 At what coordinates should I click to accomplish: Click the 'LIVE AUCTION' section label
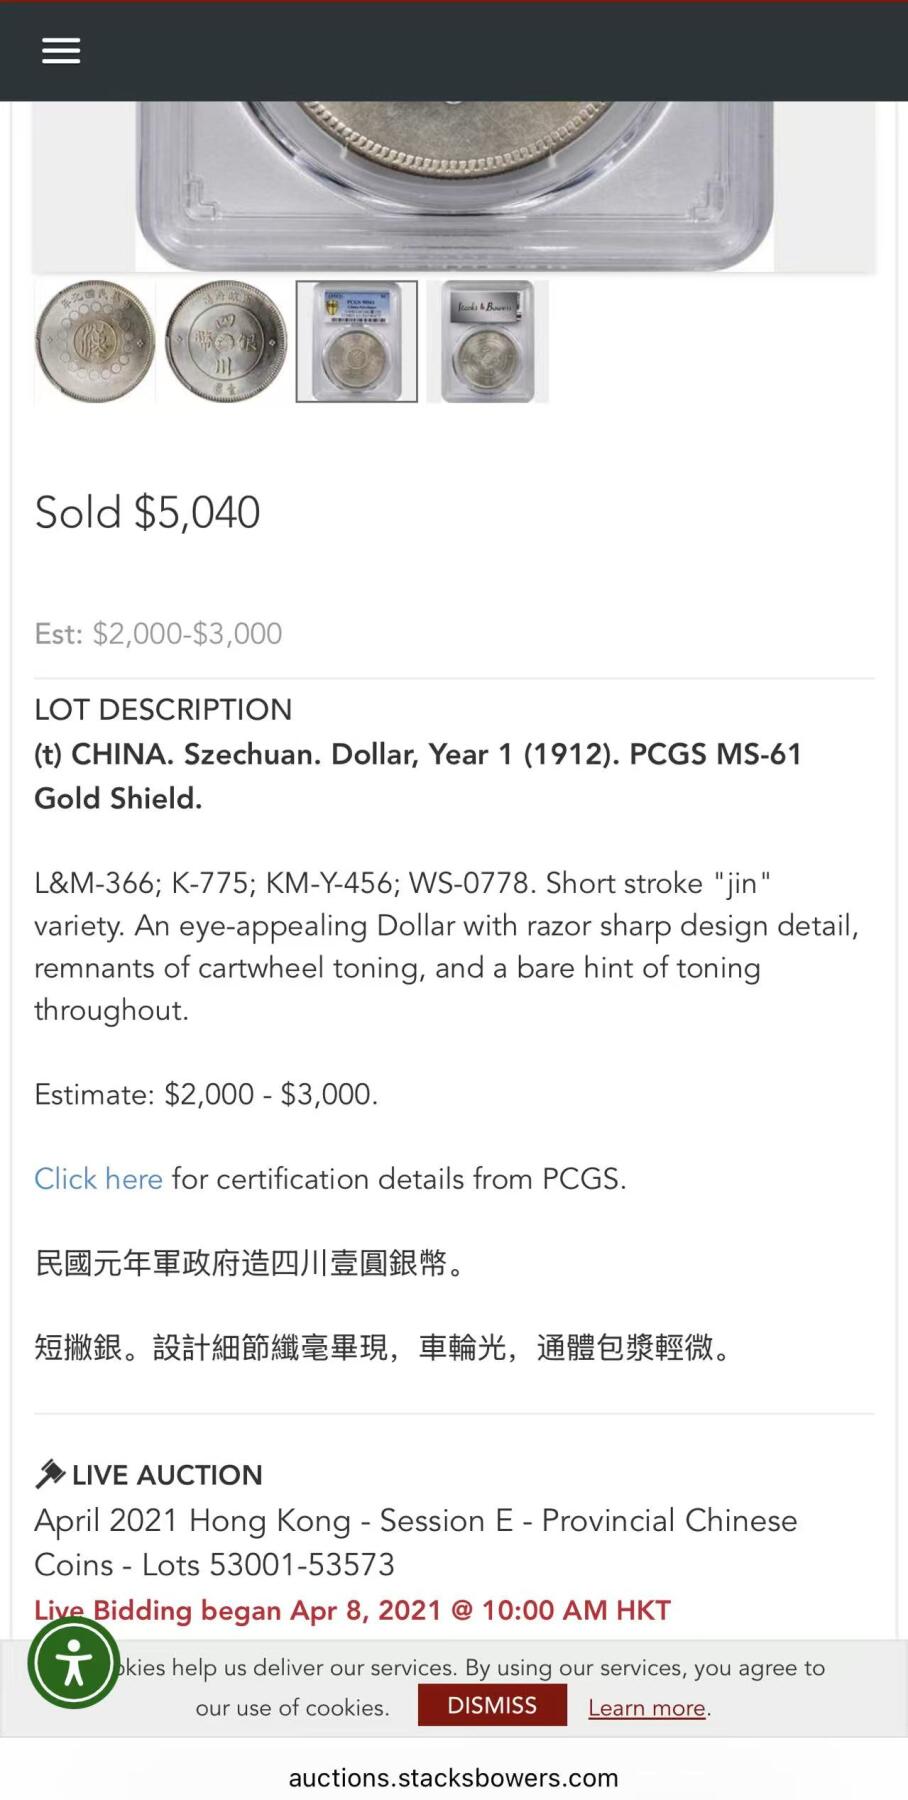pyautogui.click(x=167, y=1475)
